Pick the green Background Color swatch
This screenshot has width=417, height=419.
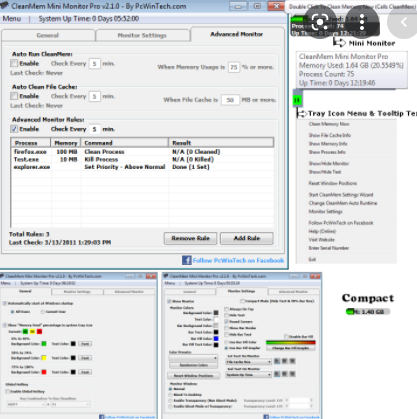tap(44, 344)
